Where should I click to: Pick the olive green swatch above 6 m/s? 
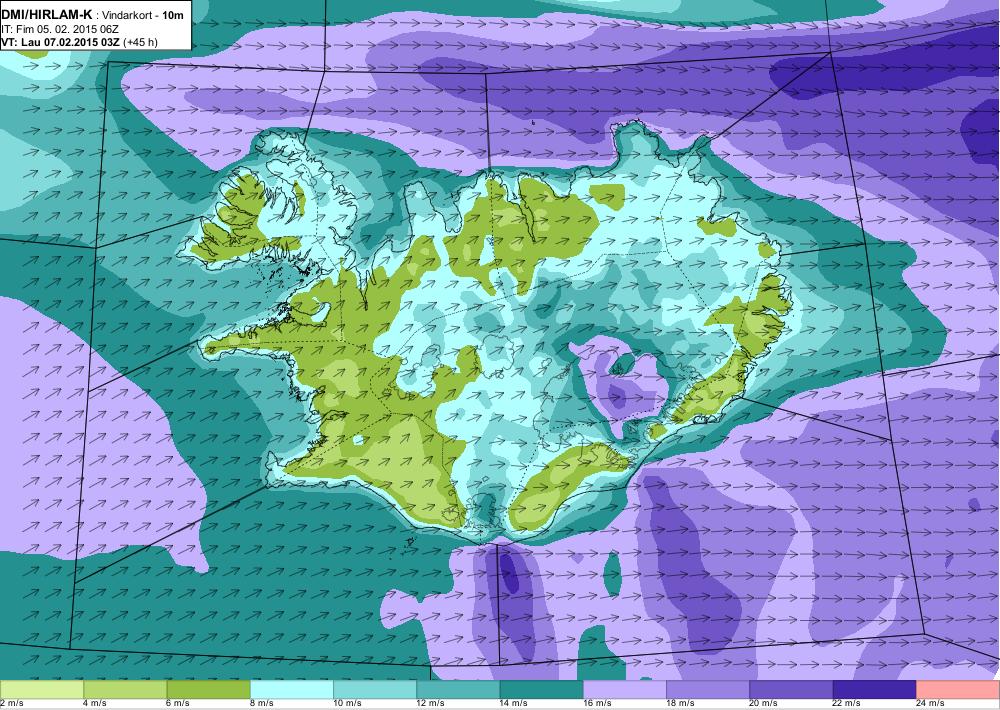pos(209,690)
